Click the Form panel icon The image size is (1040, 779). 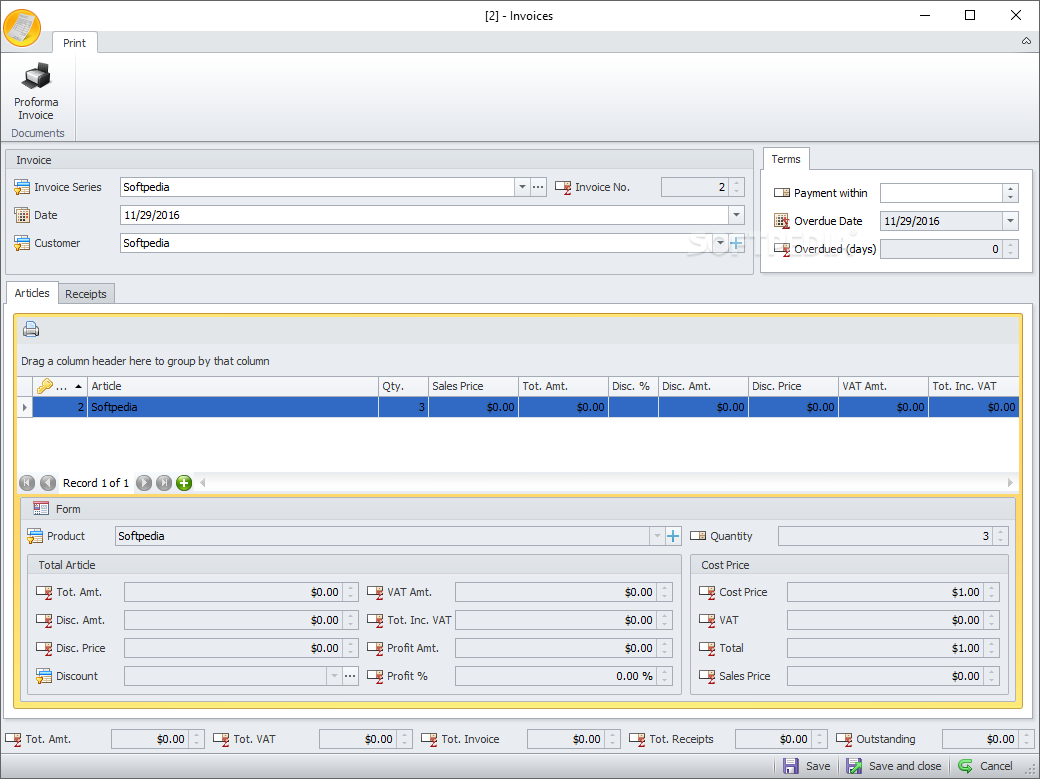tap(40, 508)
